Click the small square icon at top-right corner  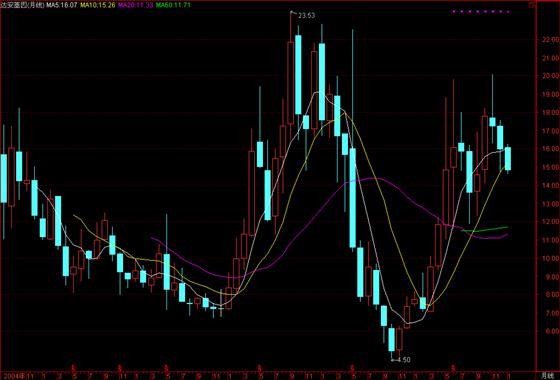click(x=531, y=5)
